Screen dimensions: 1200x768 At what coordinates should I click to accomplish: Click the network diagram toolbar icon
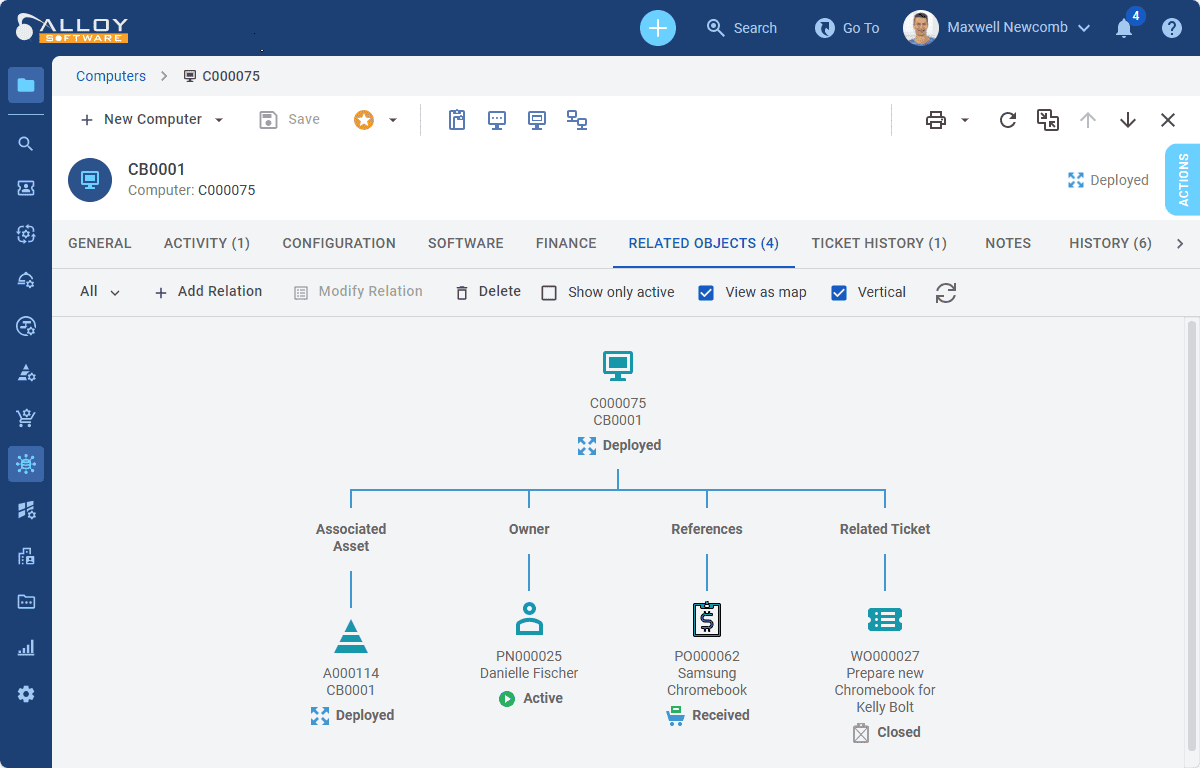tap(577, 120)
